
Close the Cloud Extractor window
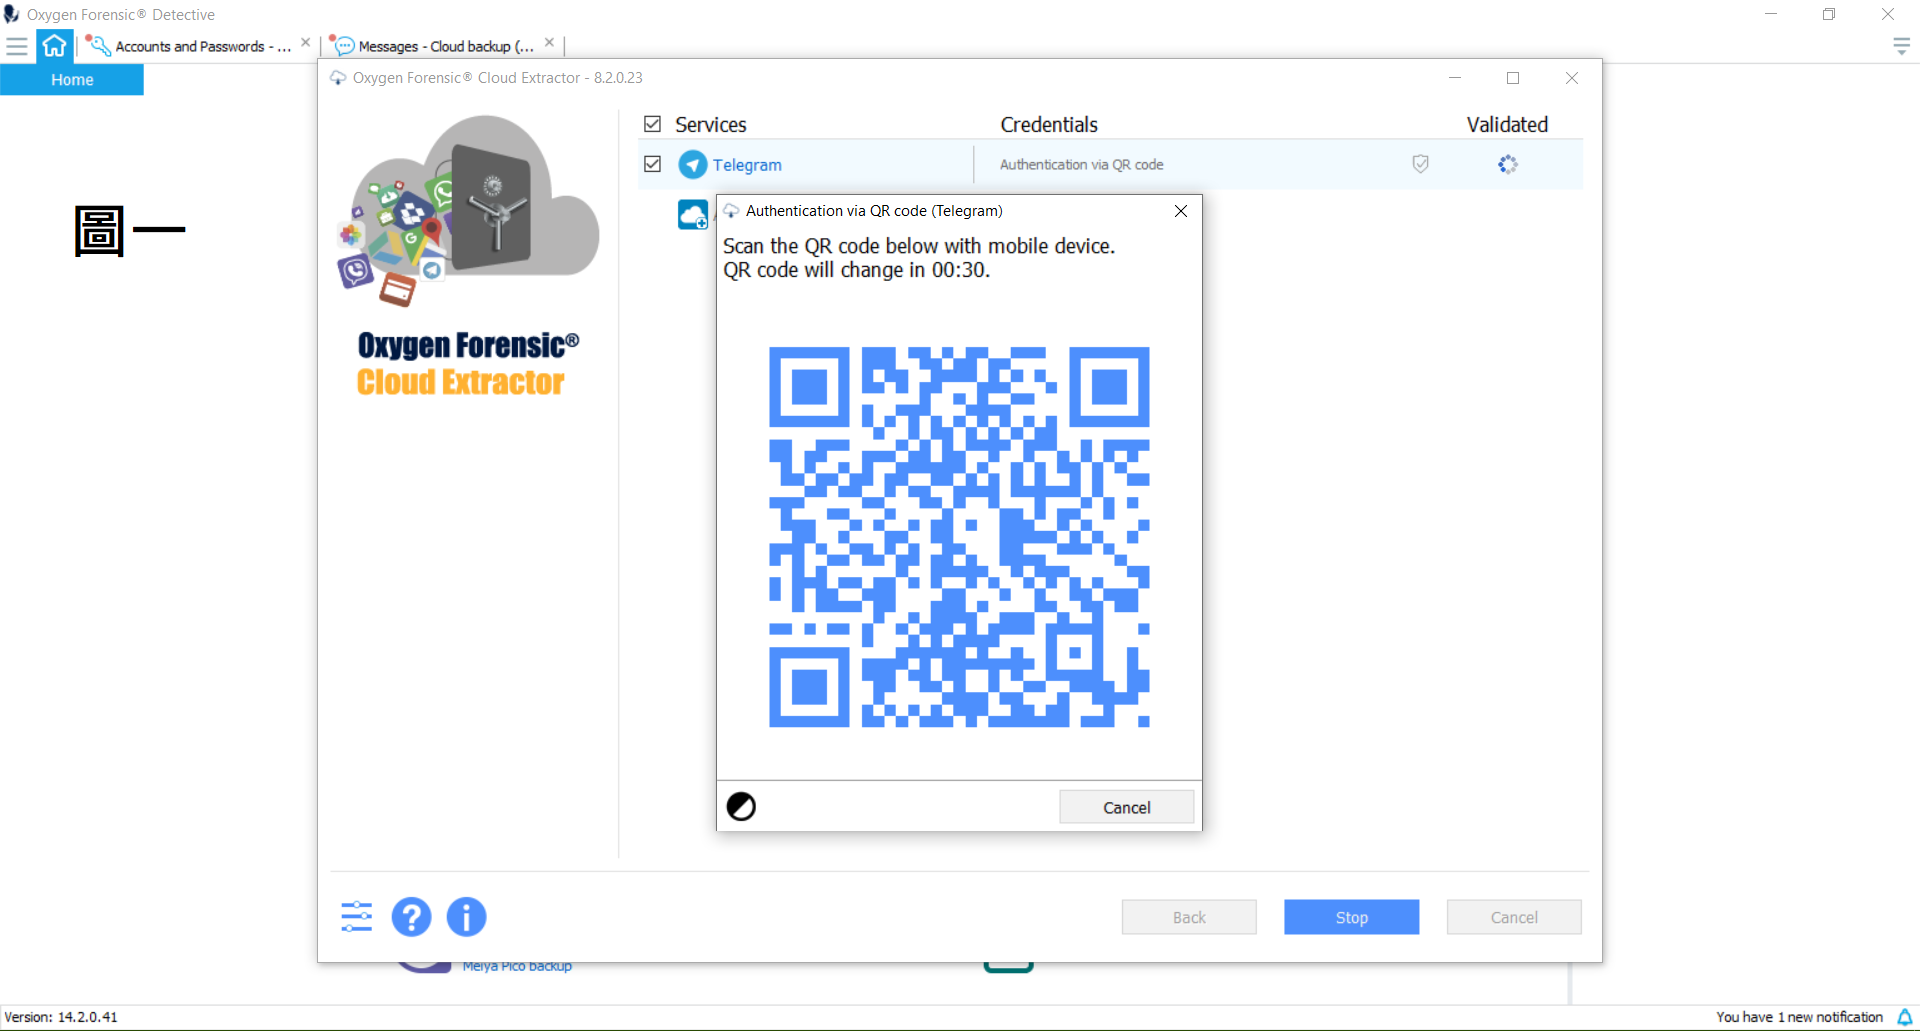[1572, 78]
